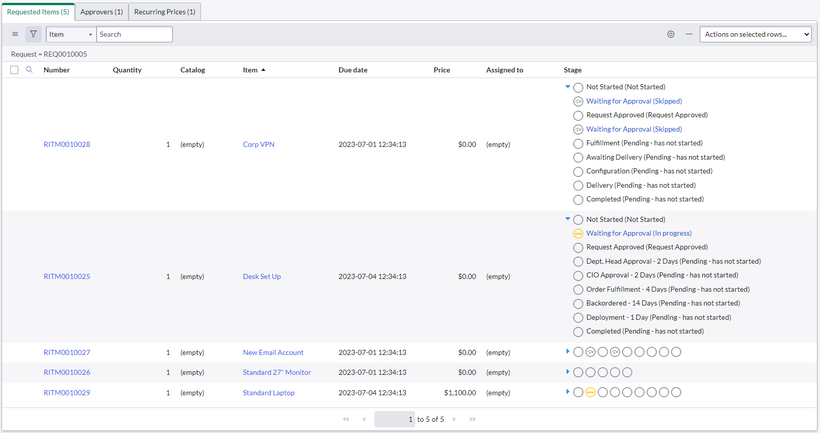Open Desk Set Up item link
The height and width of the screenshot is (433, 820).
click(261, 276)
